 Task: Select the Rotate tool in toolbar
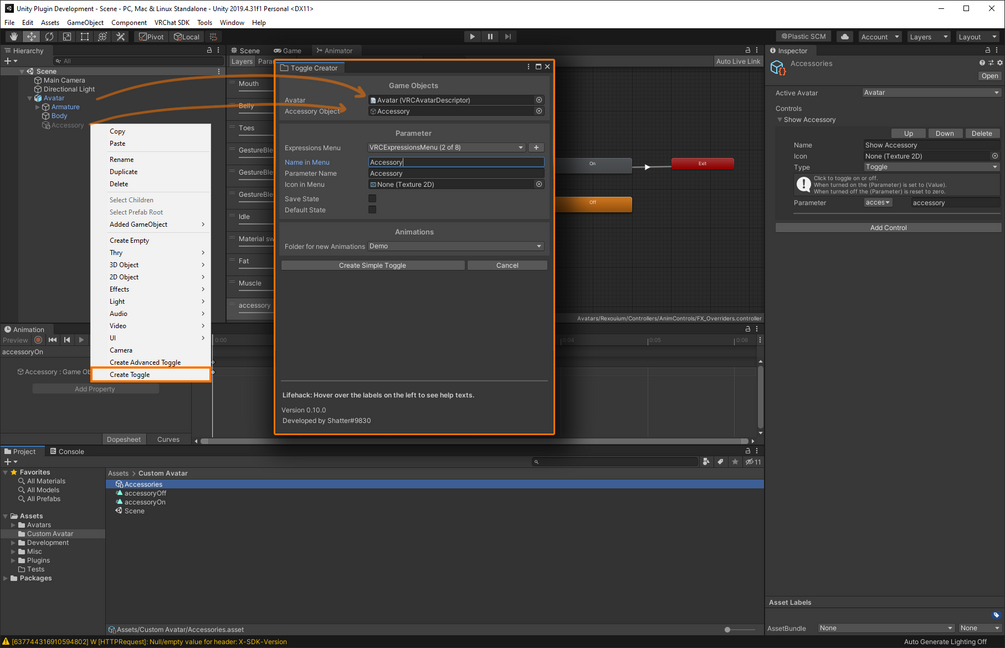click(x=49, y=37)
